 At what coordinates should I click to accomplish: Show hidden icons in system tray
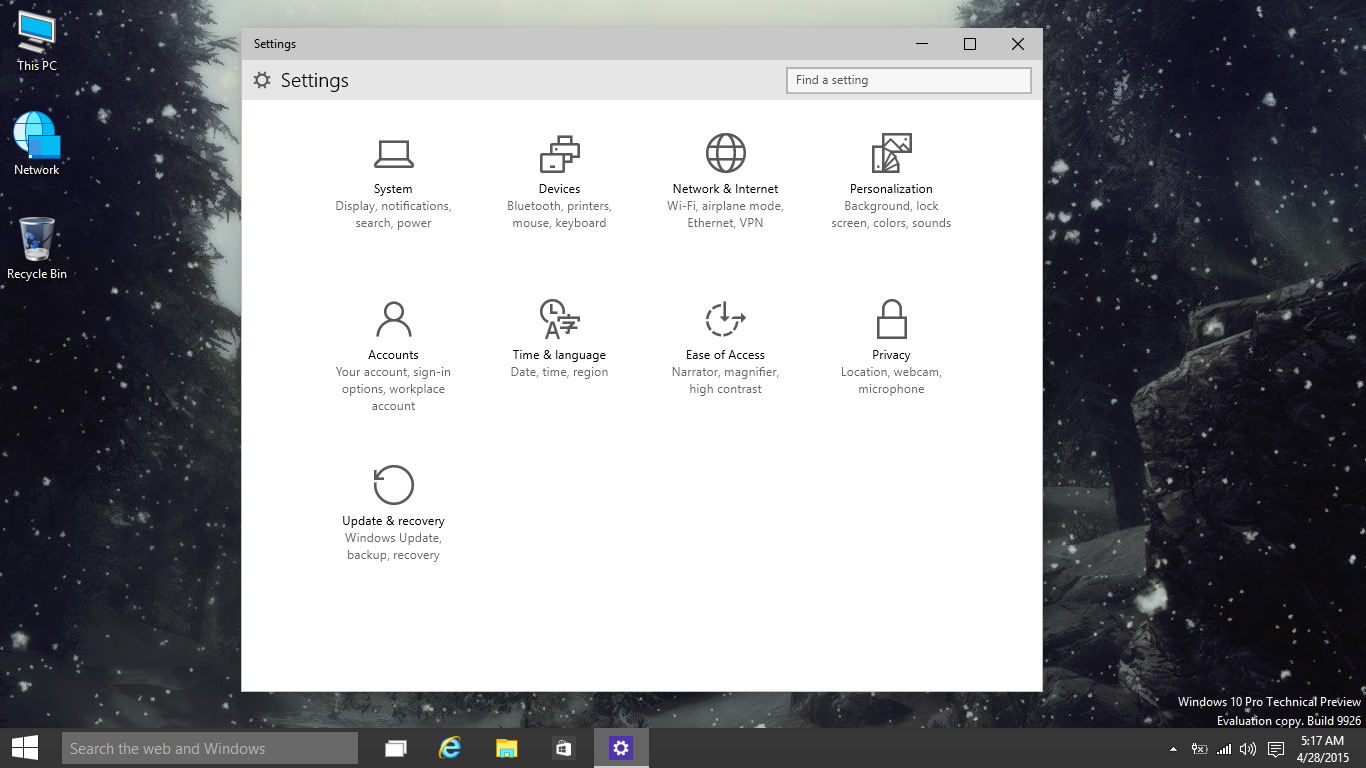click(1173, 749)
